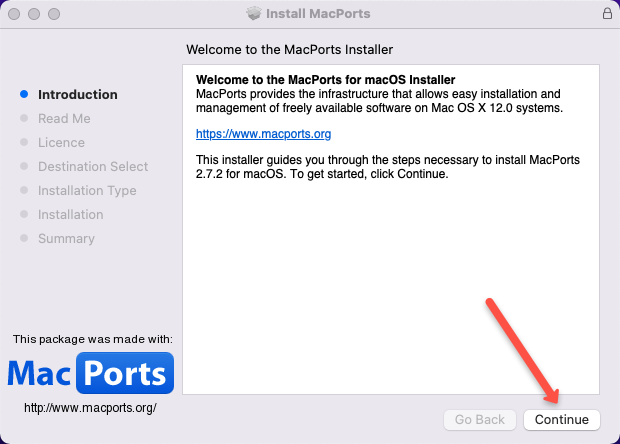Select the Installation step
This screenshot has width=620, height=444.
tap(71, 215)
